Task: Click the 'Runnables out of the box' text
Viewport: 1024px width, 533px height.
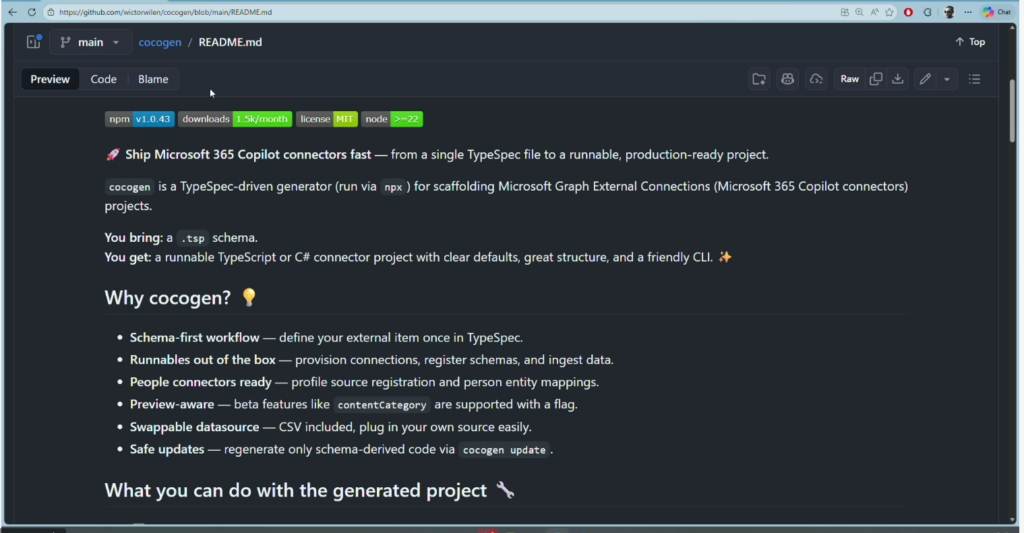Action: (202, 360)
